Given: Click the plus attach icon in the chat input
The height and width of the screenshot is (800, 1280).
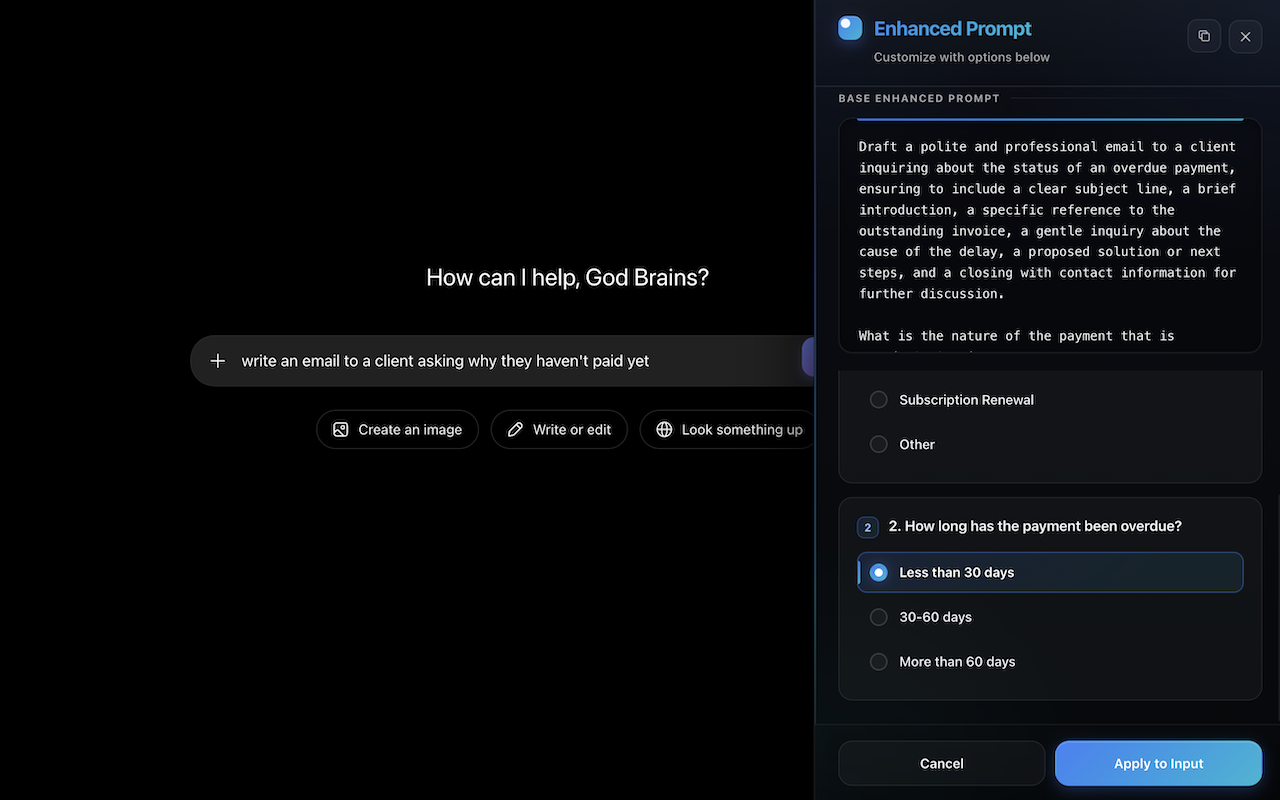Looking at the screenshot, I should pos(218,361).
